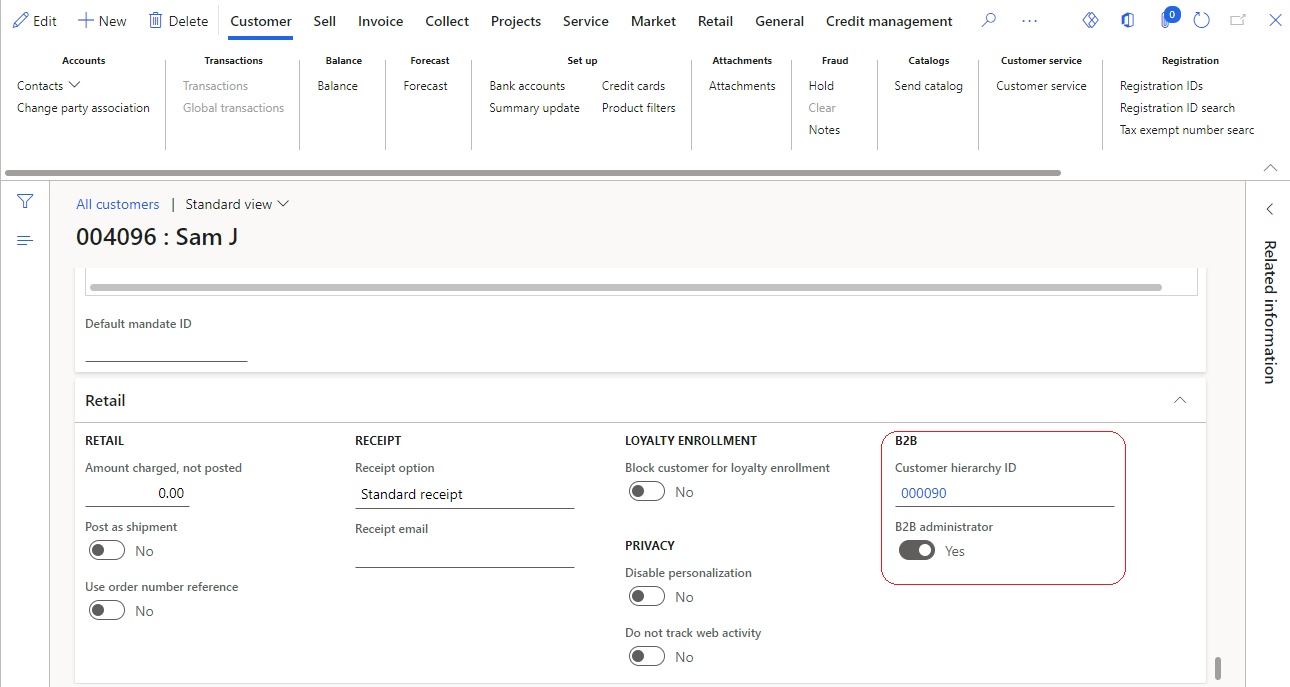The height and width of the screenshot is (687, 1290).
Task: Switch to the Retail ribbon tab
Action: coord(716,21)
